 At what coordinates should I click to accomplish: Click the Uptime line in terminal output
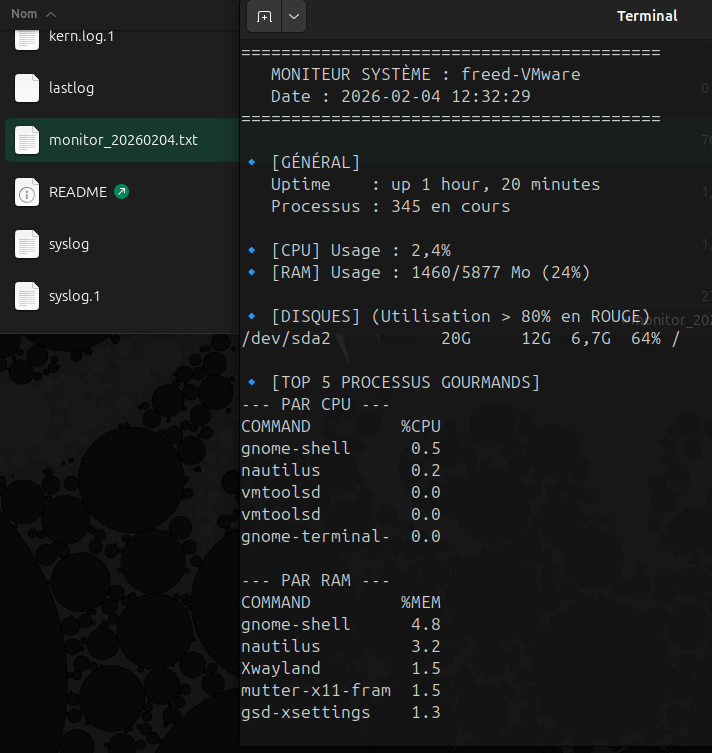click(435, 184)
